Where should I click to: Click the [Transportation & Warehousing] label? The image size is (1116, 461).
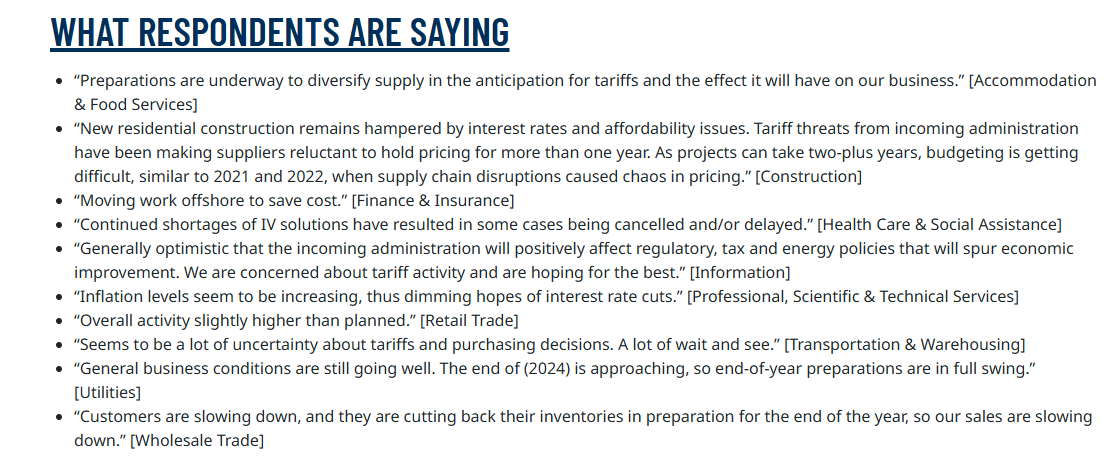pyautogui.click(x=905, y=344)
